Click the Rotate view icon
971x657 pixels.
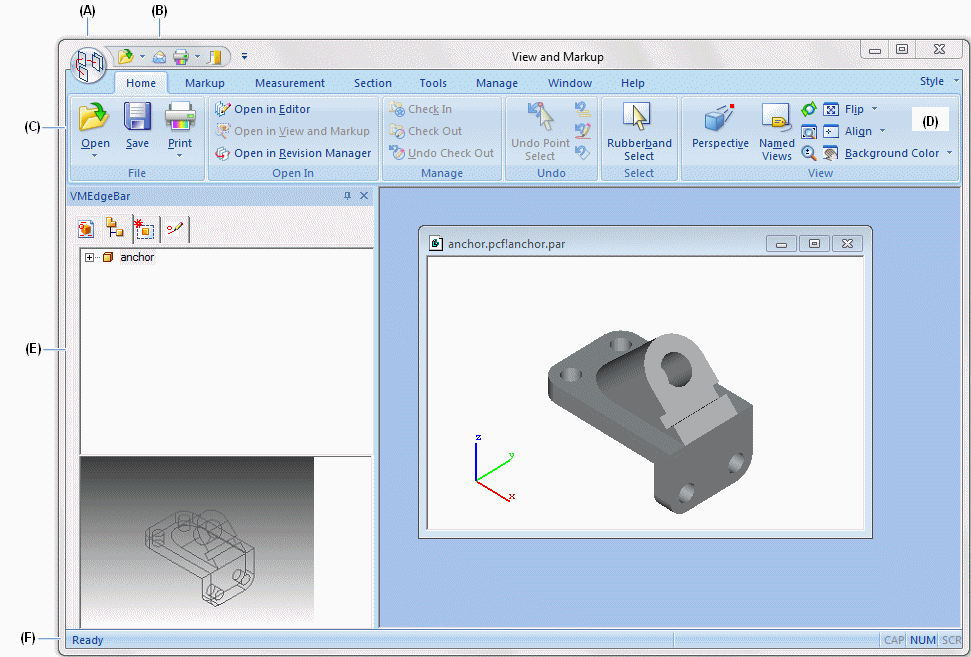pos(810,109)
